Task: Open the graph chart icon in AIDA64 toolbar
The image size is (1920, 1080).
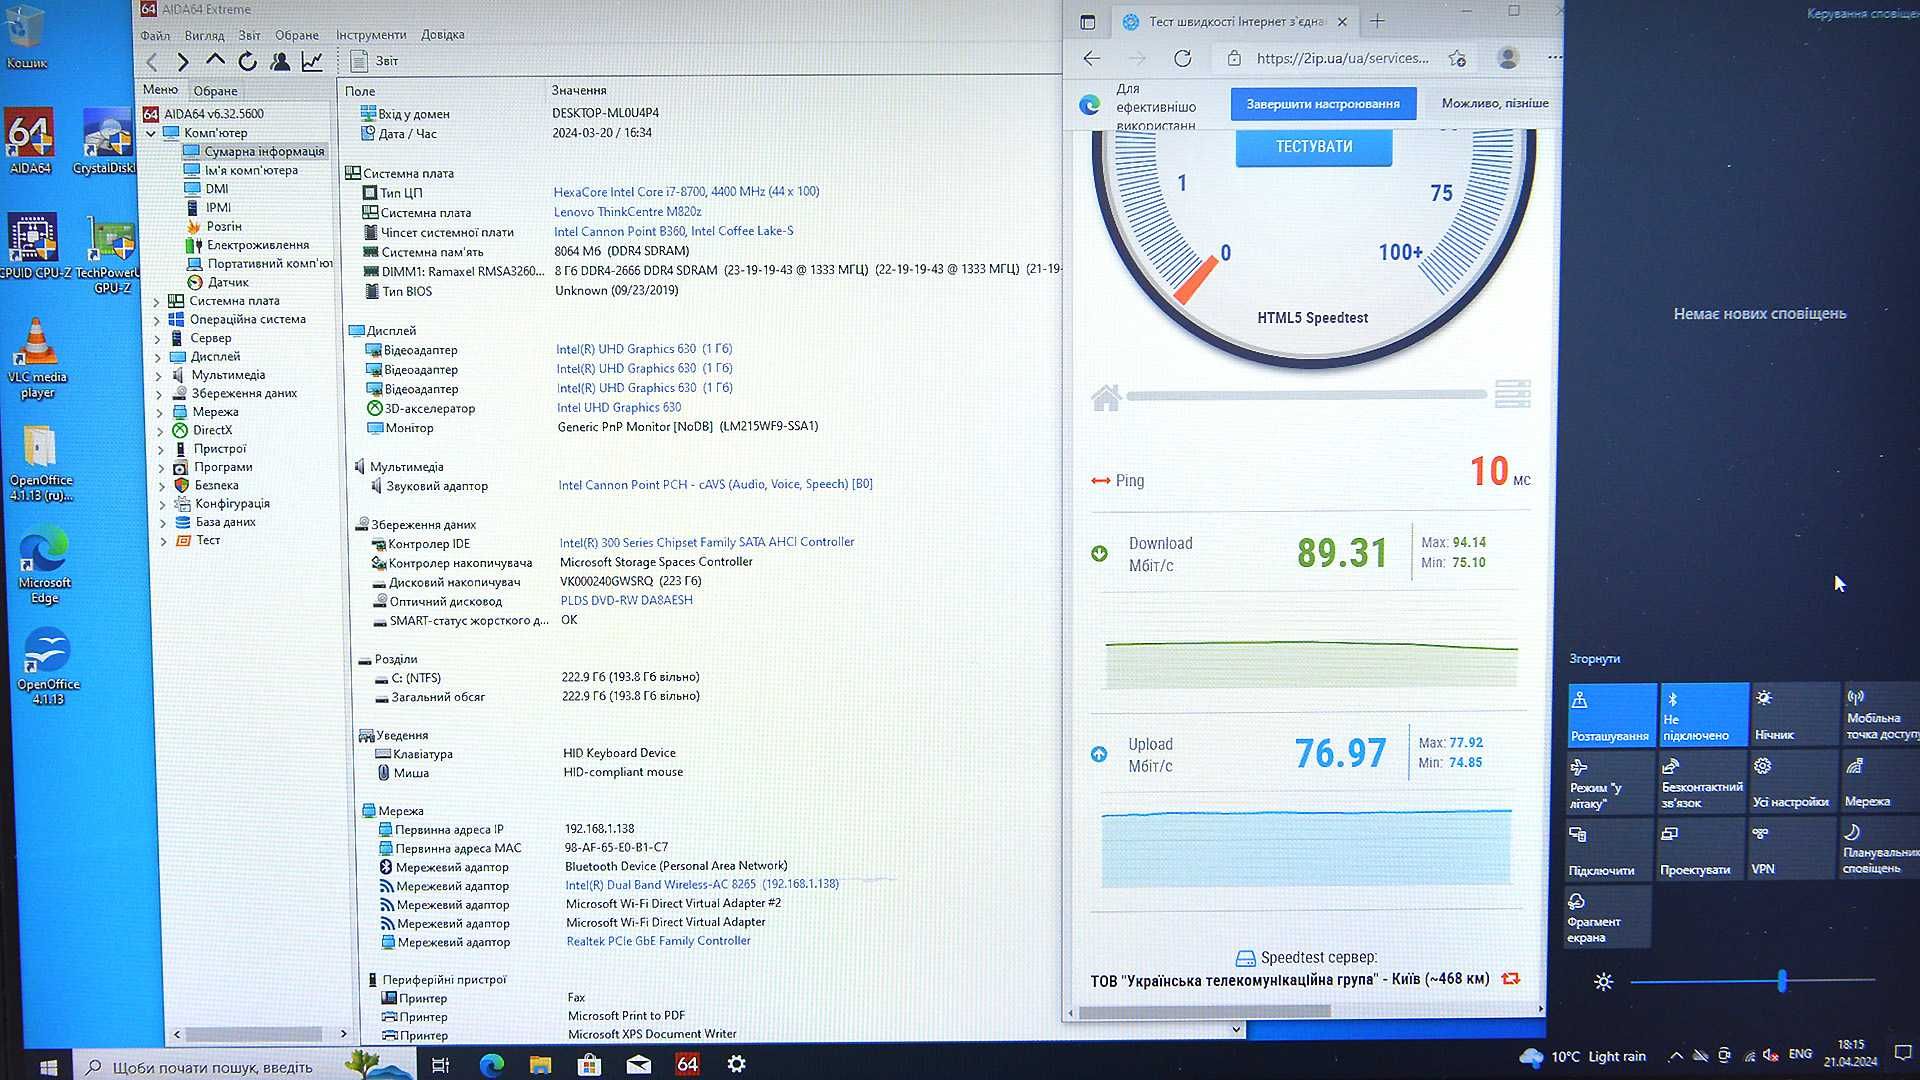Action: pos(312,61)
